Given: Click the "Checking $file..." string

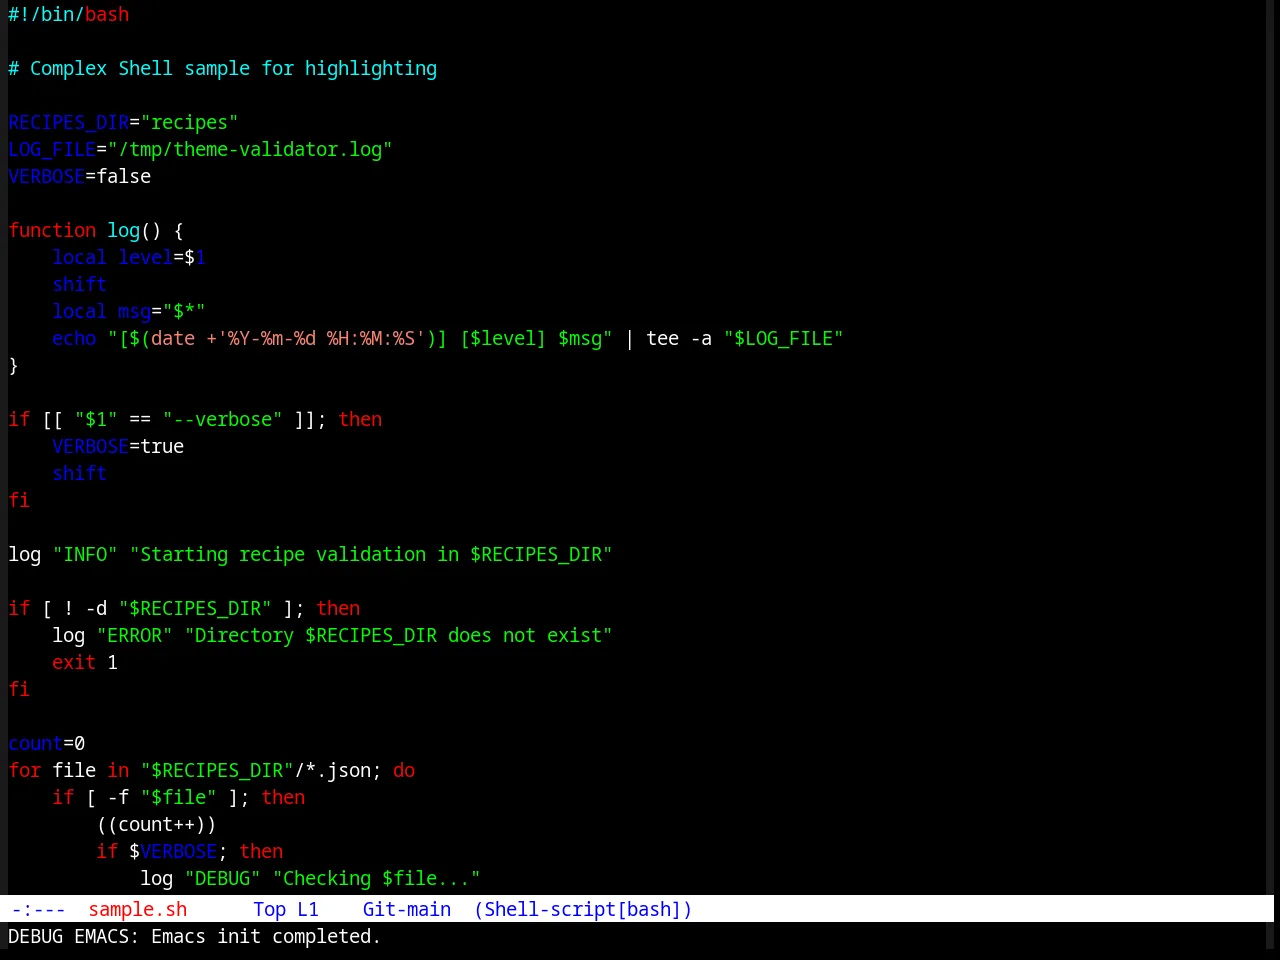Looking at the screenshot, I should [377, 878].
